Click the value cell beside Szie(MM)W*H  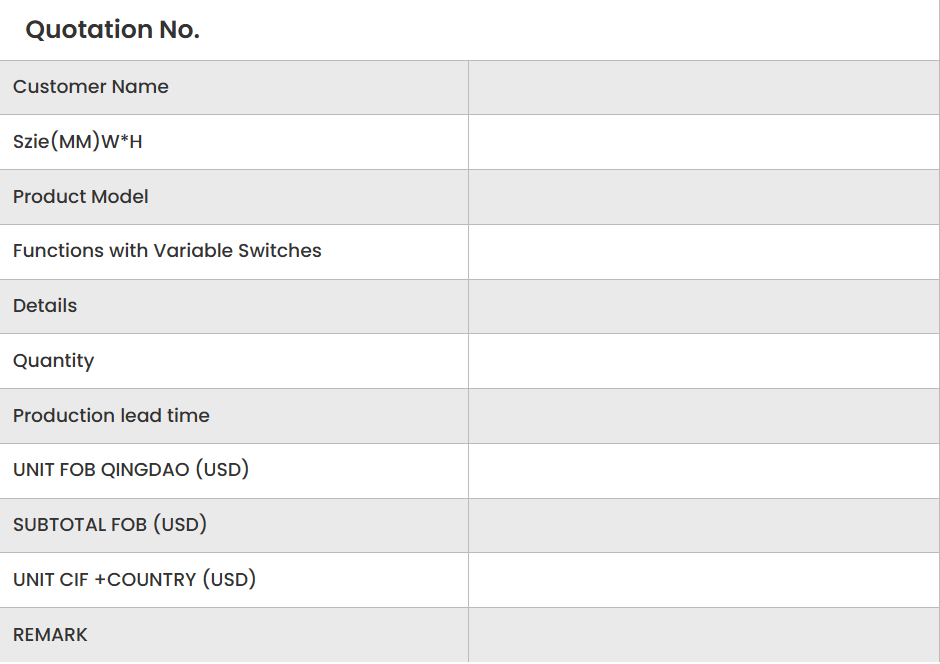coord(703,142)
